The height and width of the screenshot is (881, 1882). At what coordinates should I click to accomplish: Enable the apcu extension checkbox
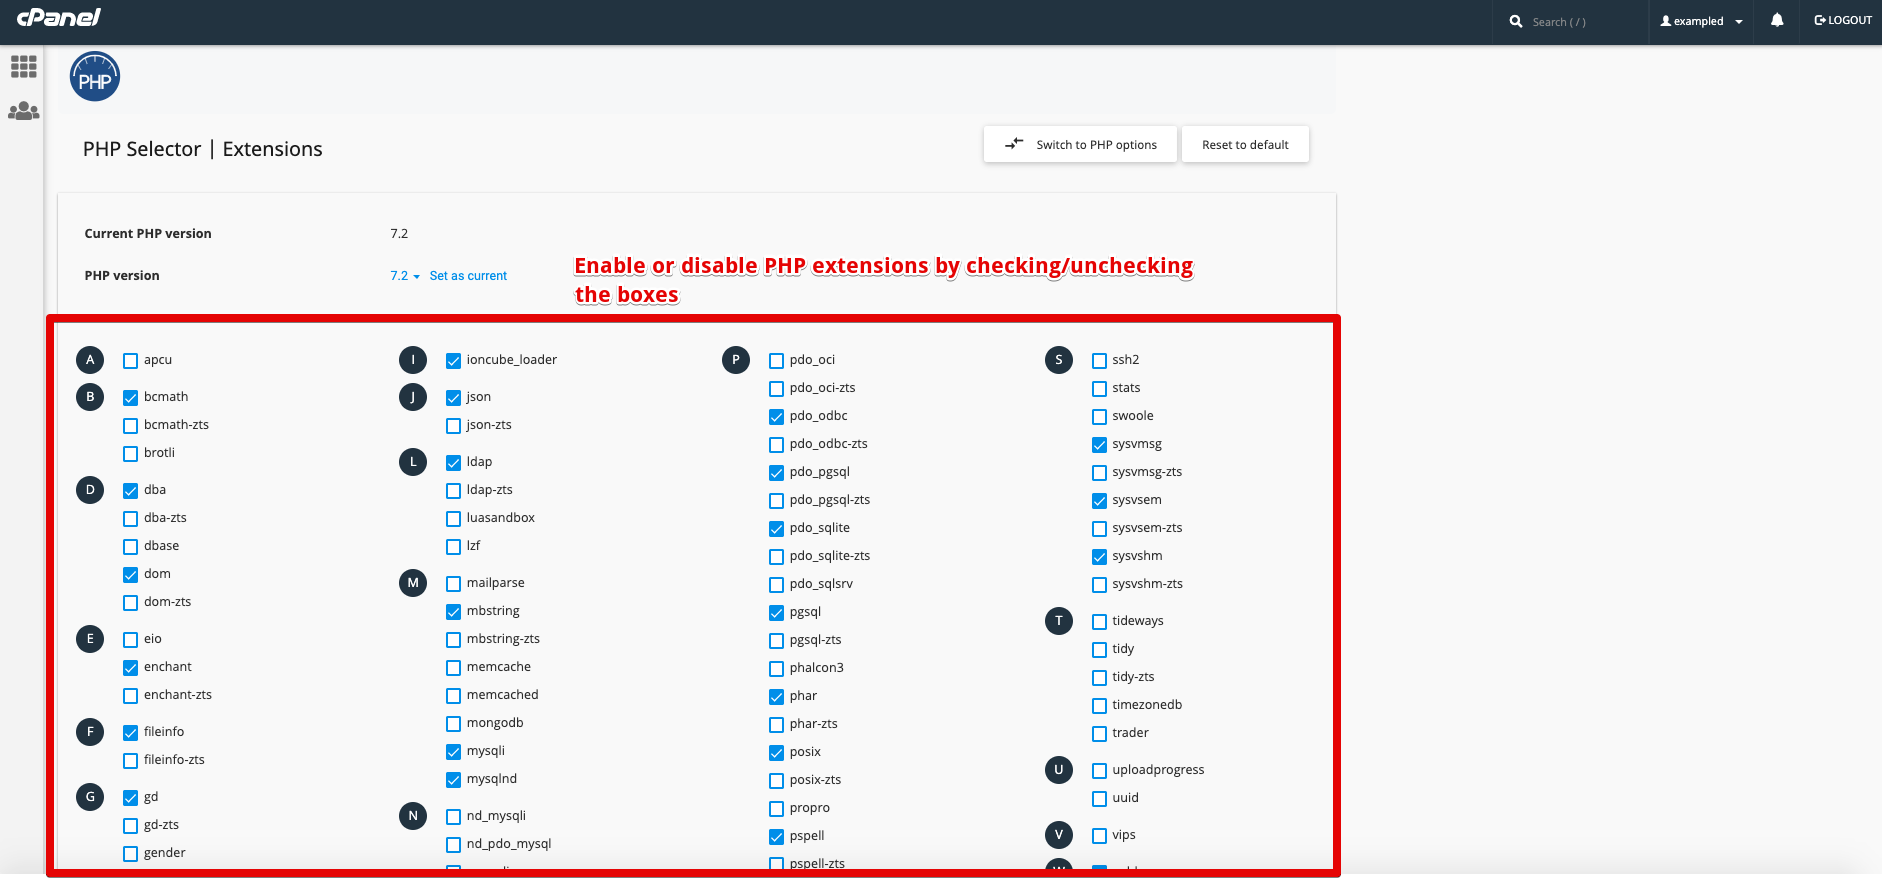131,361
